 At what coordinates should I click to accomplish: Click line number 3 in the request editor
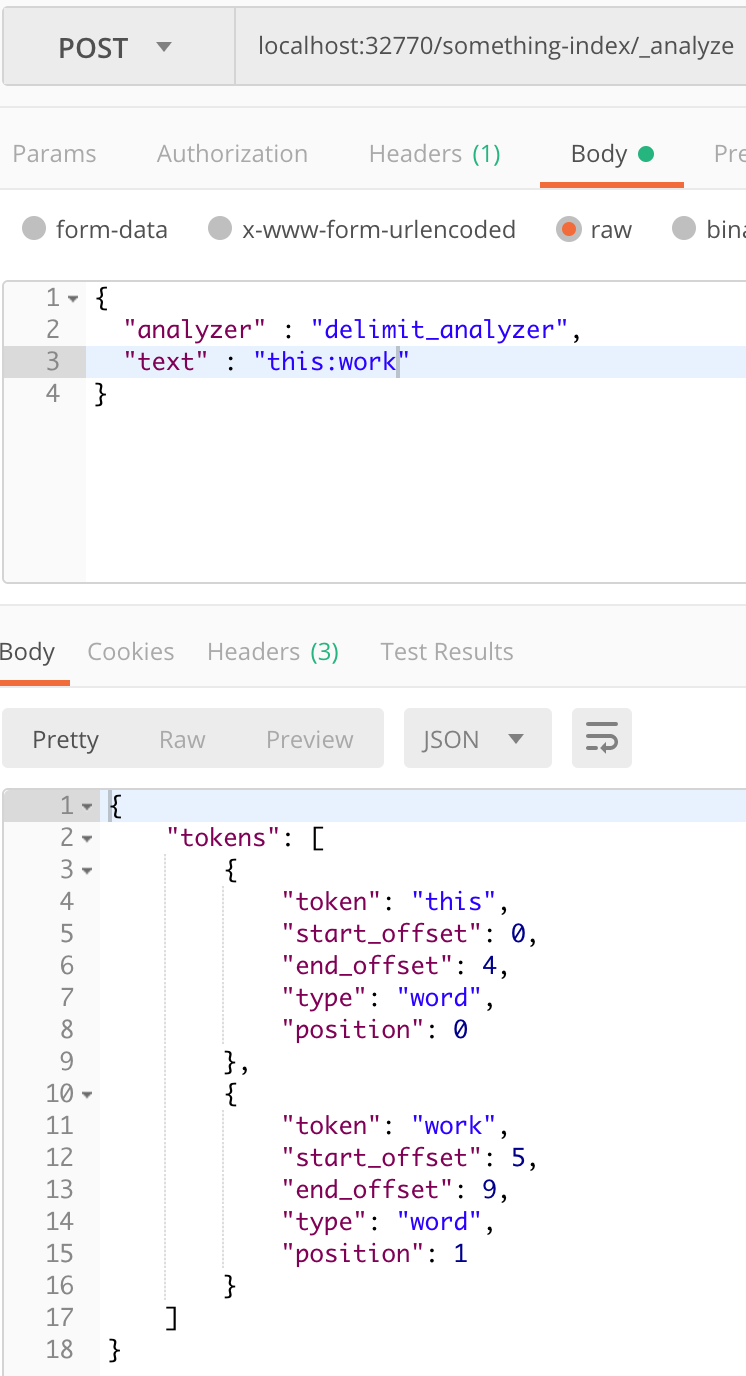[53, 361]
